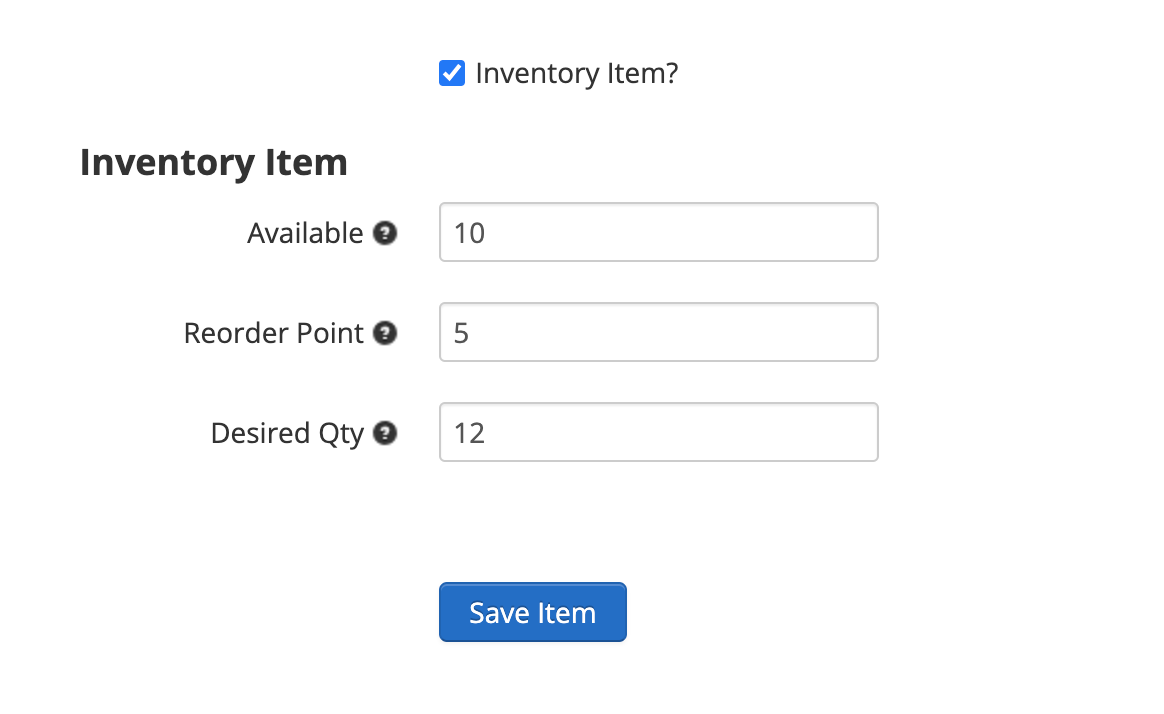Show help tooltip icon for Reorder Point
This screenshot has height=714, width=1164.
coord(385,333)
